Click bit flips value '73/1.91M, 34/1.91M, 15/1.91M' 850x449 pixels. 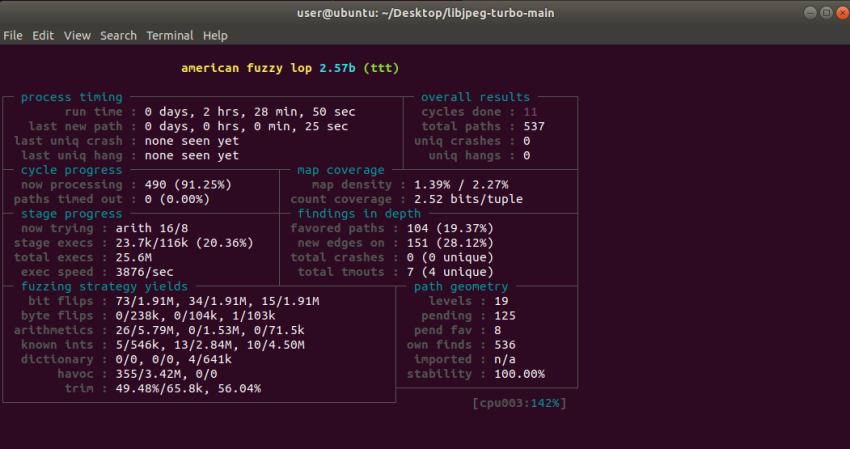217,301
